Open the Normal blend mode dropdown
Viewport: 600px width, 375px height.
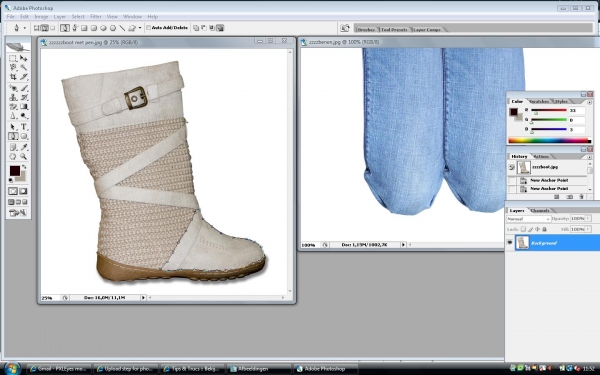pos(528,219)
